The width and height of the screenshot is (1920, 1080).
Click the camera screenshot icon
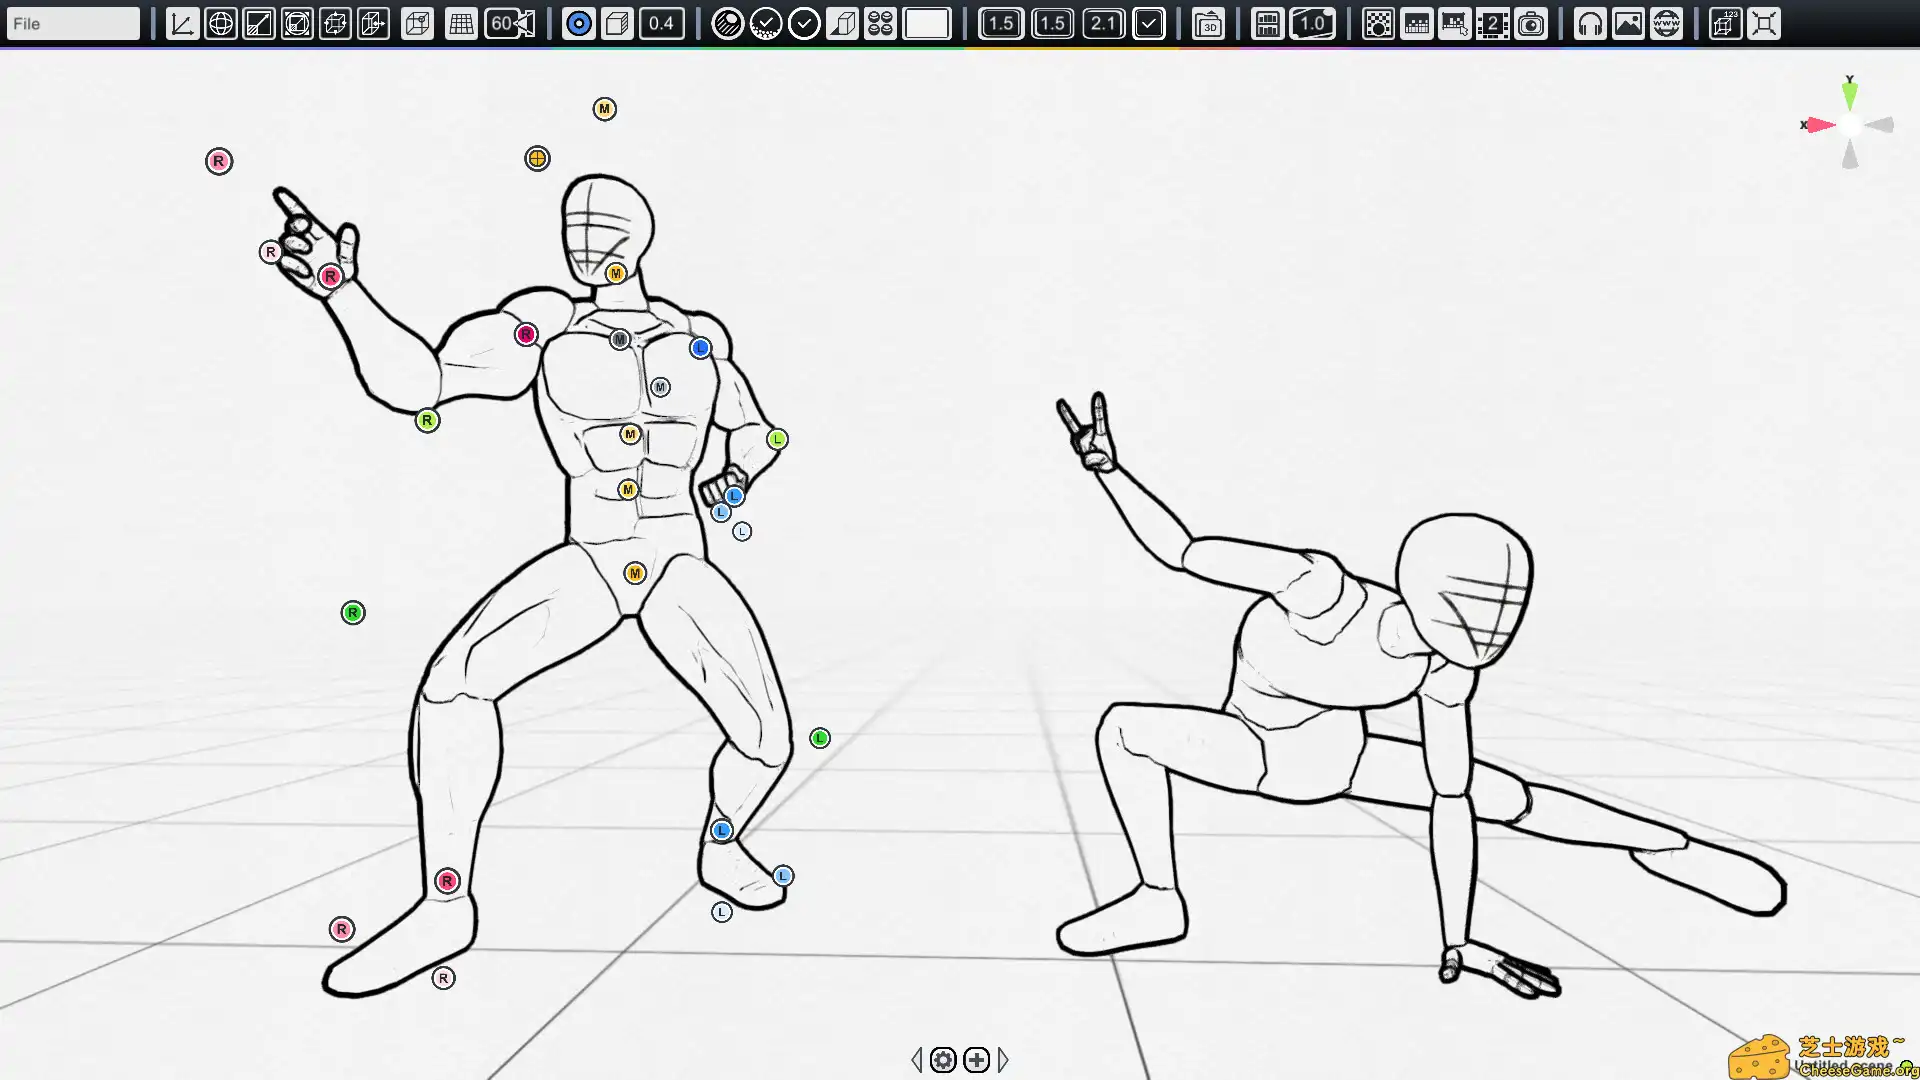[x=1531, y=24]
